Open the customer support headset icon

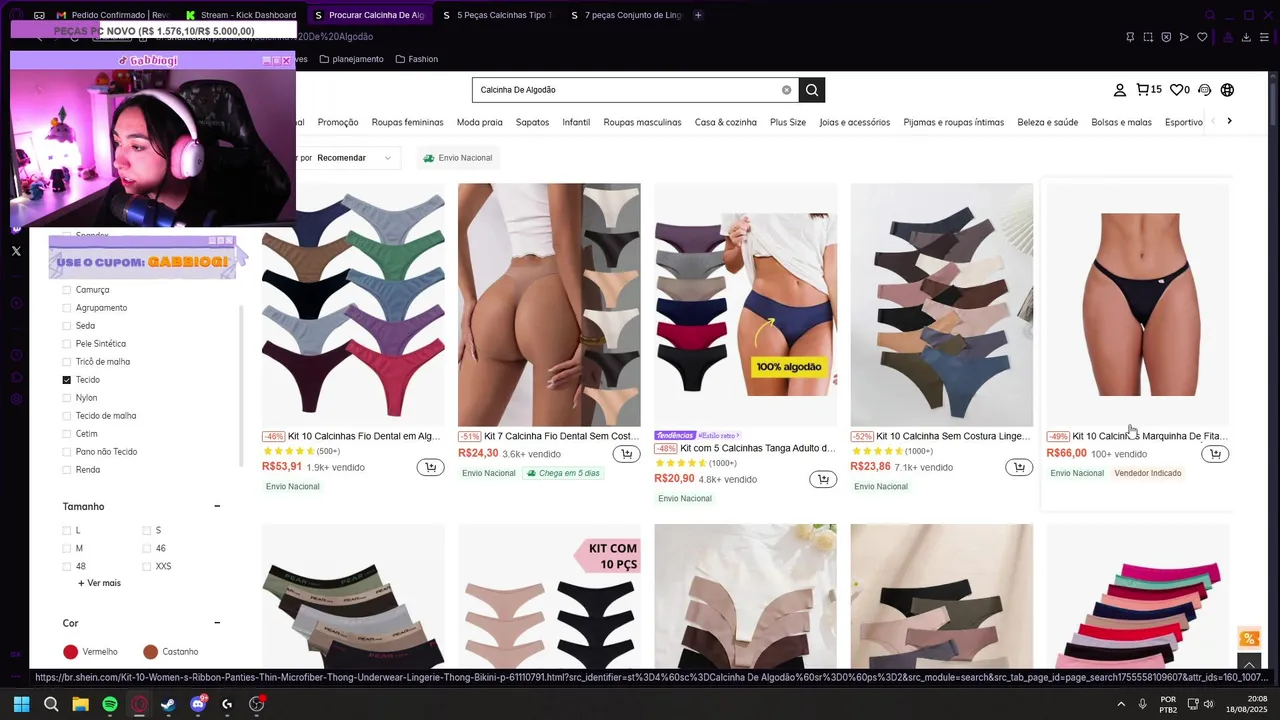pos(1204,90)
